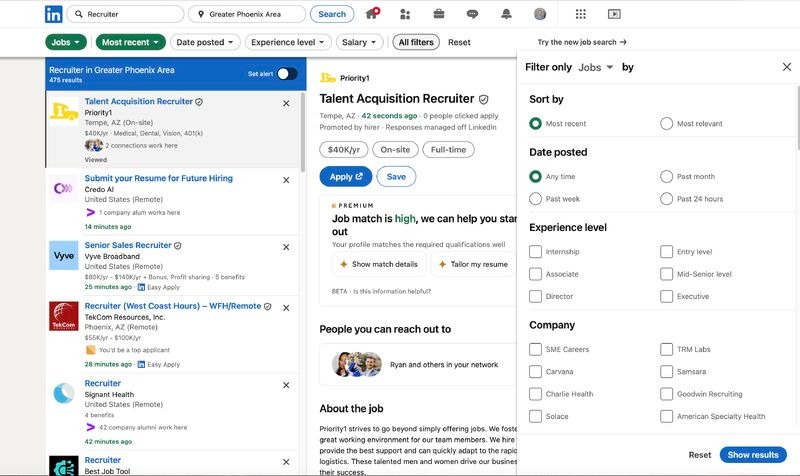Screen dimensions: 800x476
Task: Check the Associate experience level checkbox
Action: (535, 274)
